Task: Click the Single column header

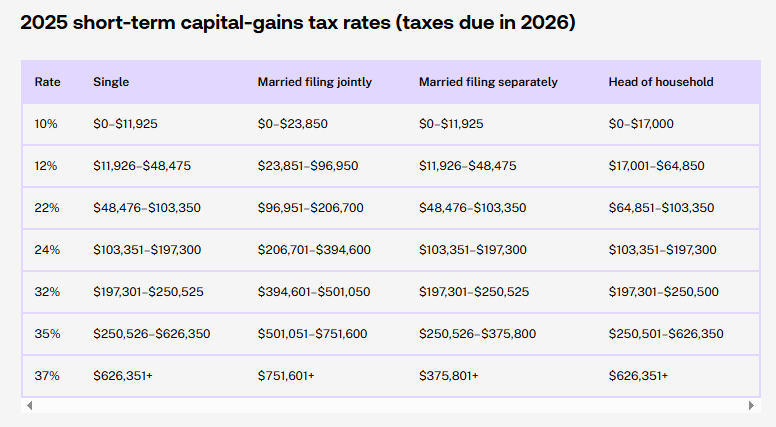Action: coord(111,82)
